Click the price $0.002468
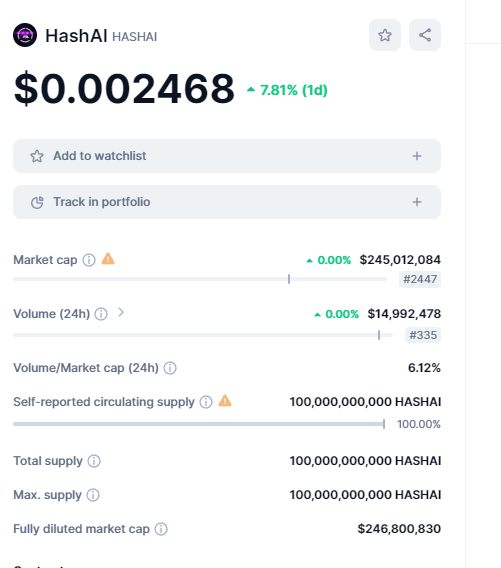The width and height of the screenshot is (501, 568). [124, 89]
